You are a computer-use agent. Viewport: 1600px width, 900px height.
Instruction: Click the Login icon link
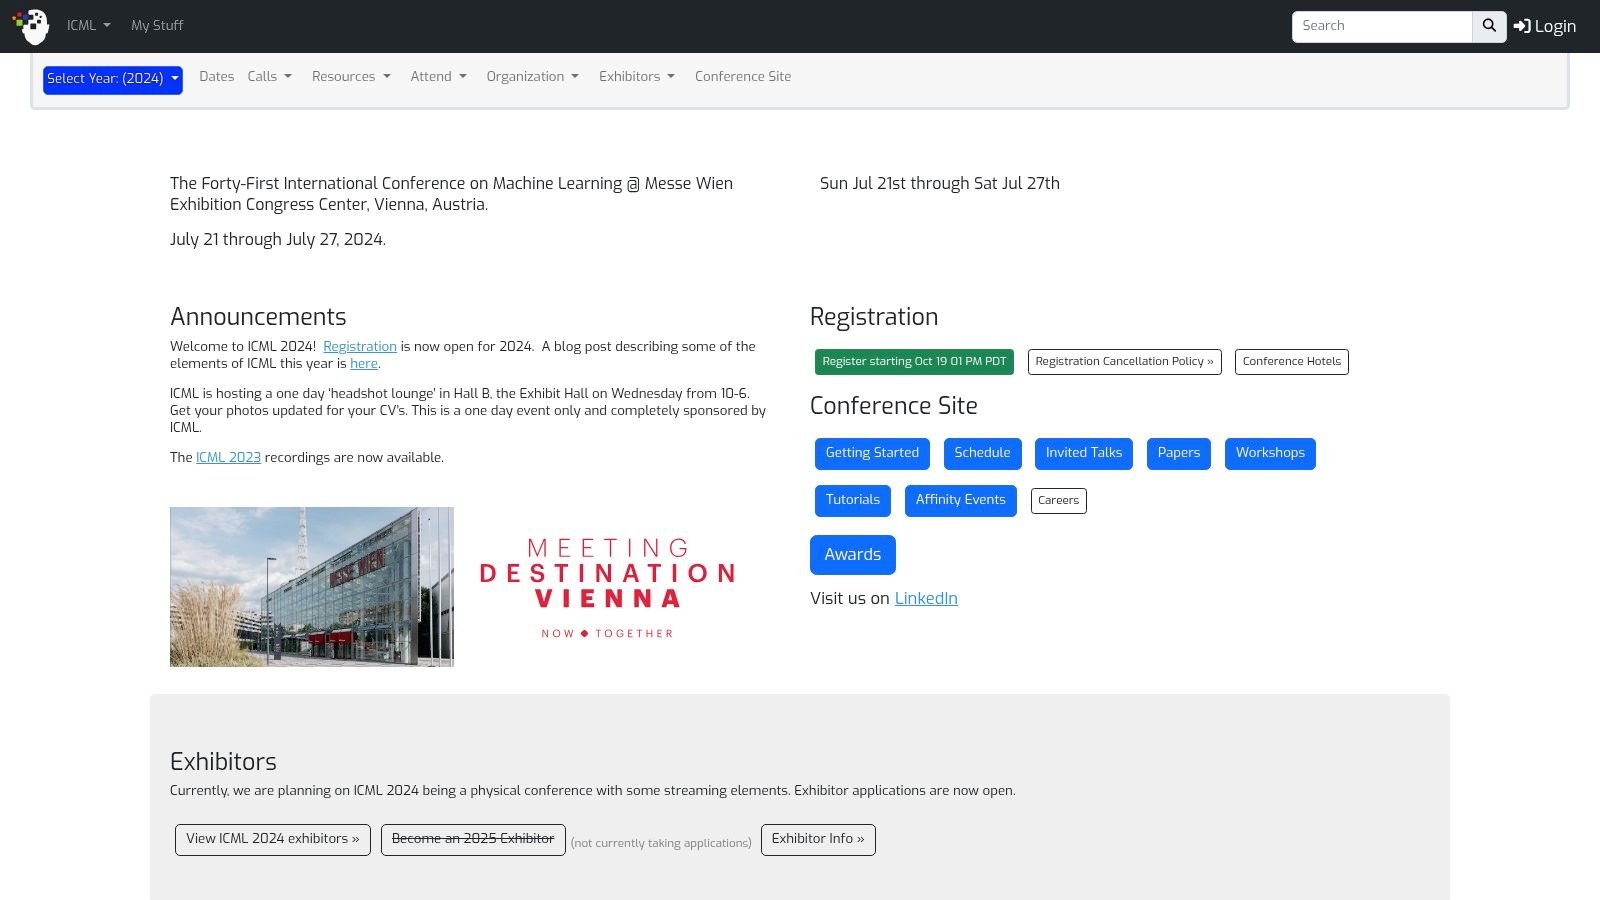(1544, 27)
